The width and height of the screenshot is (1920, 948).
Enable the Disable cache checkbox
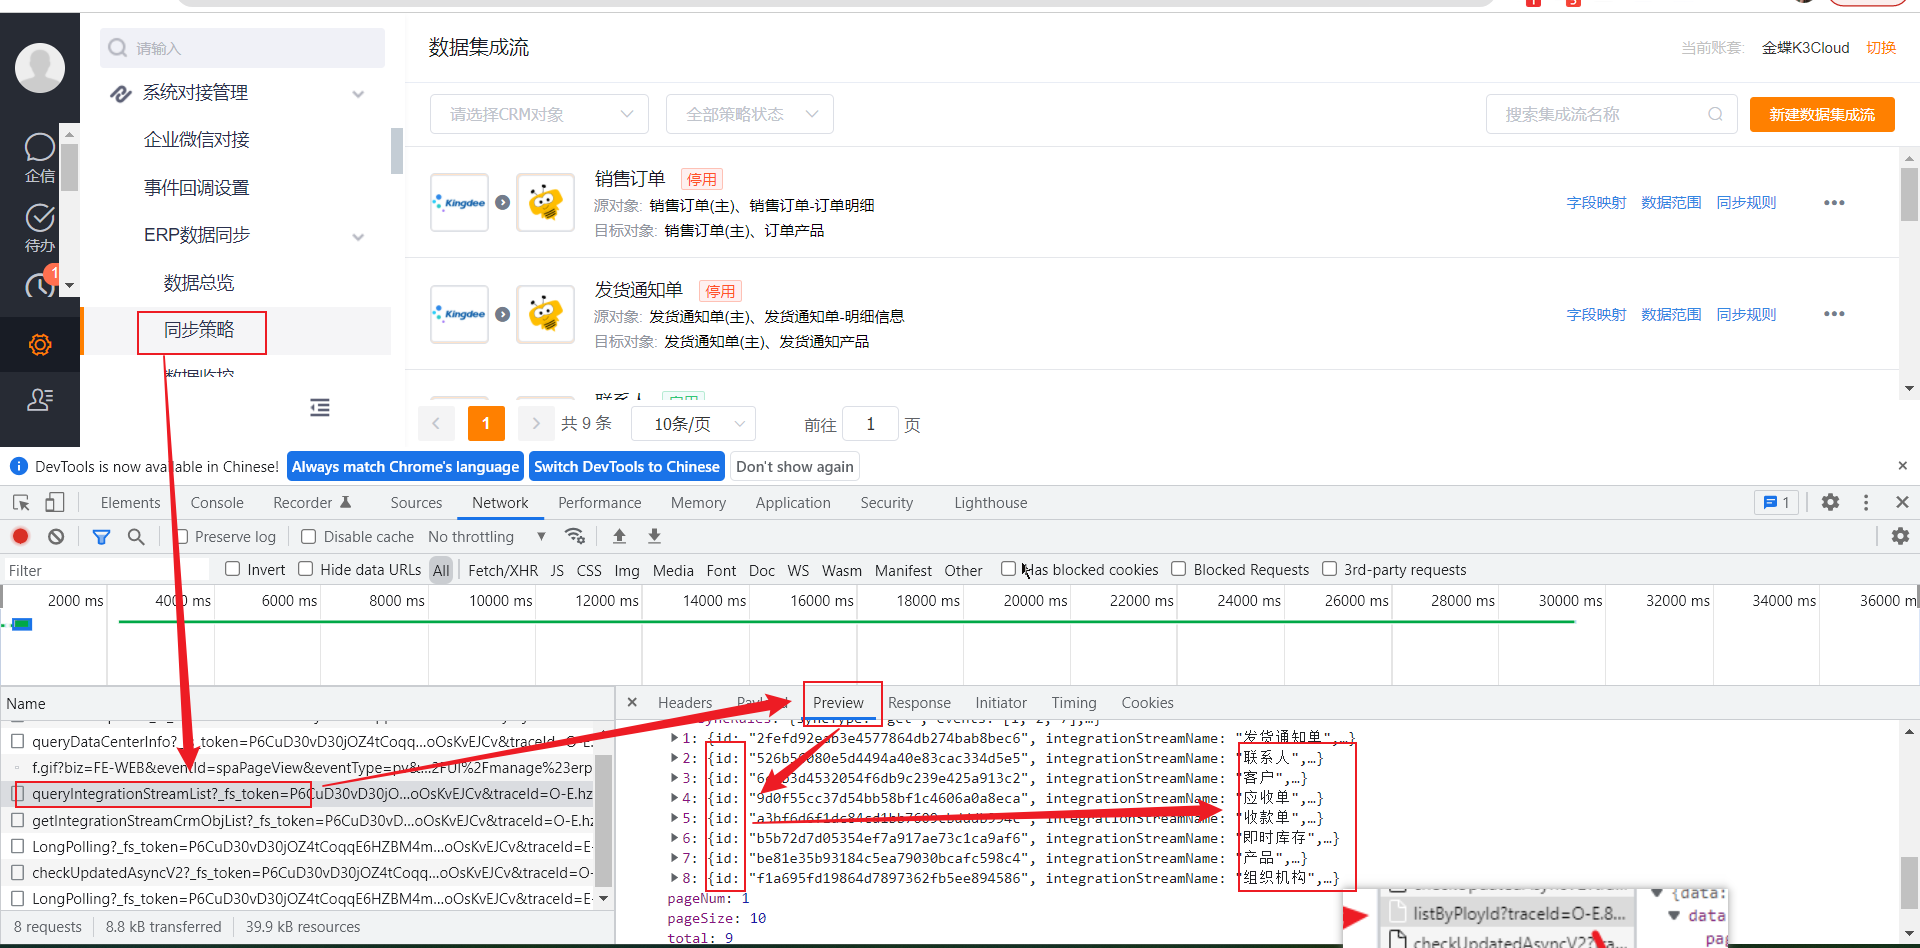click(x=309, y=537)
